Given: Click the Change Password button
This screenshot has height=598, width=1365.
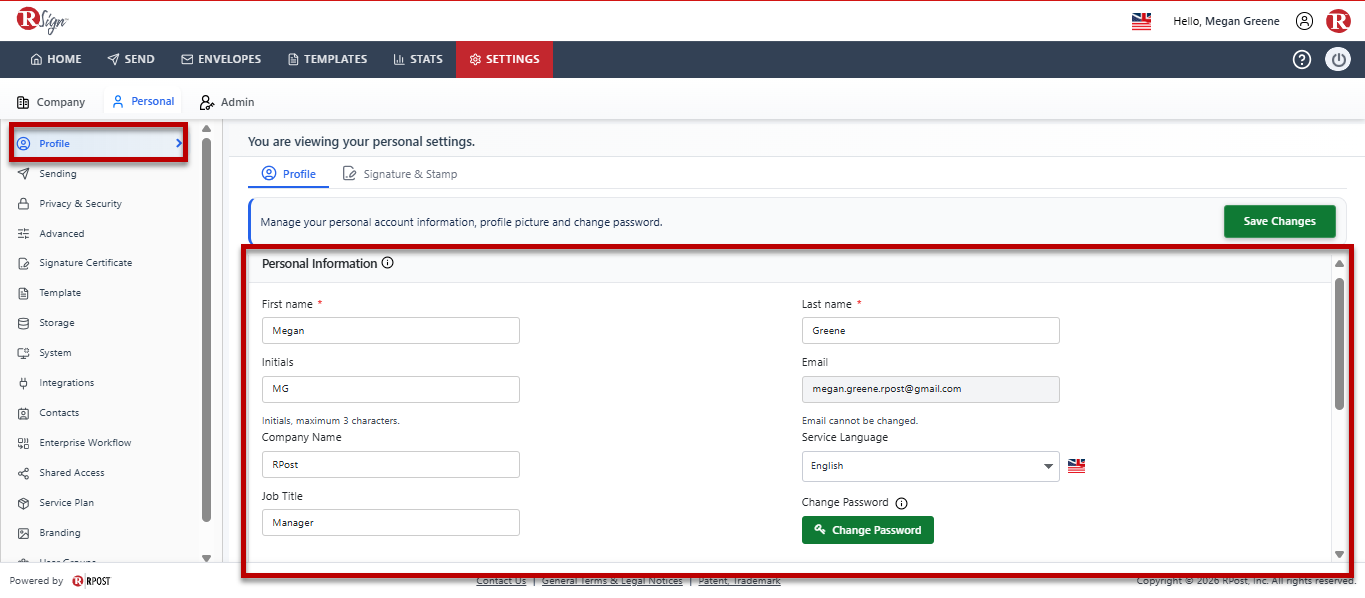Looking at the screenshot, I should 867,530.
